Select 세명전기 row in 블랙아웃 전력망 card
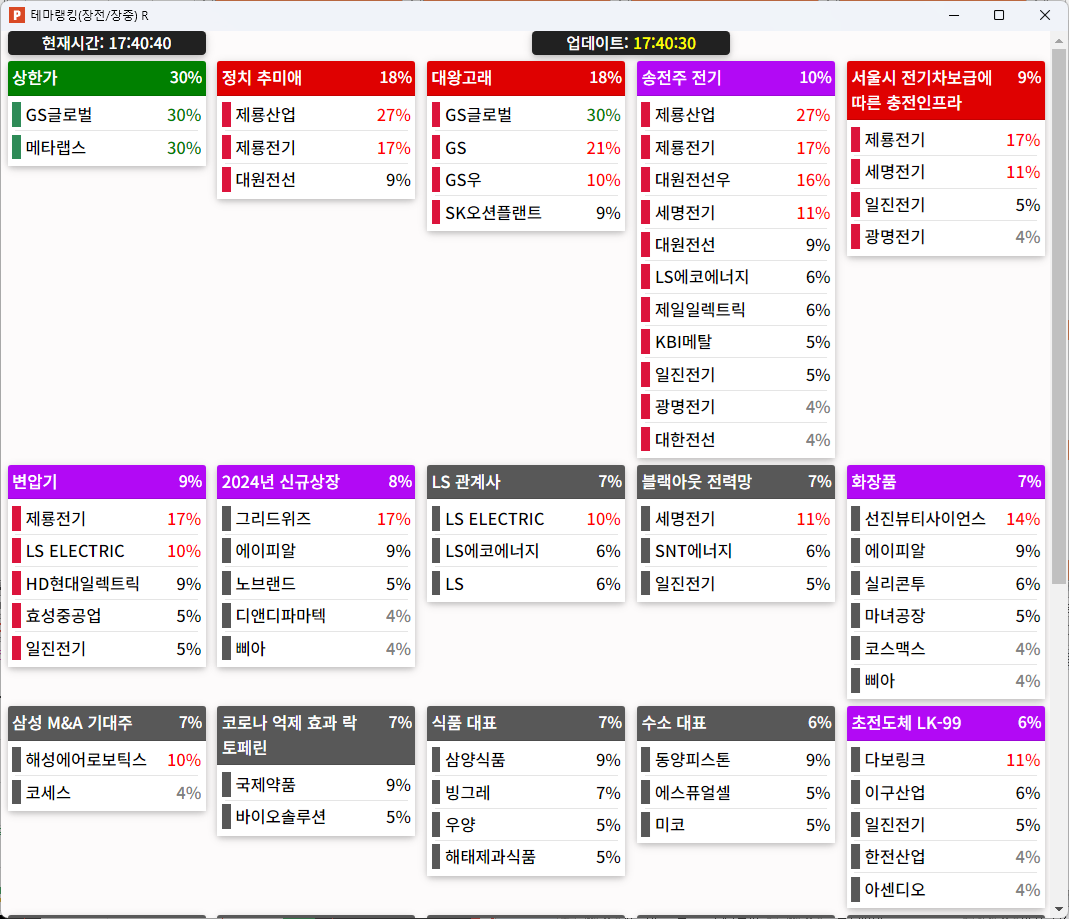Viewport: 1069px width, 919px height. [x=736, y=519]
